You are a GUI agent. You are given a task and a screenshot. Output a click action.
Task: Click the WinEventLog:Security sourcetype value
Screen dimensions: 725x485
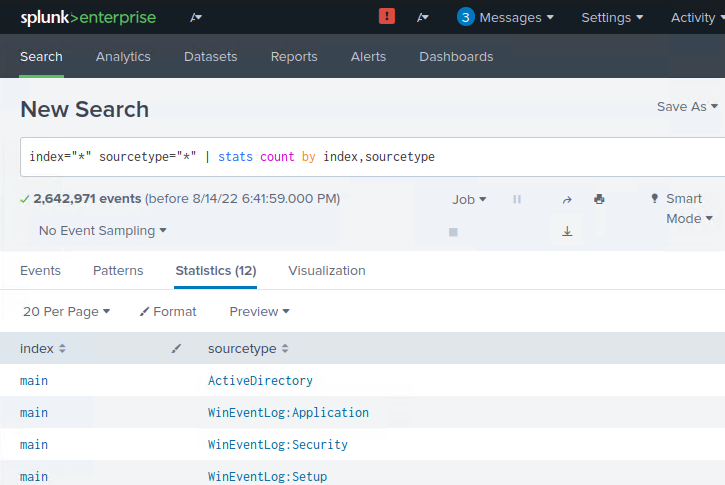tap(277, 444)
